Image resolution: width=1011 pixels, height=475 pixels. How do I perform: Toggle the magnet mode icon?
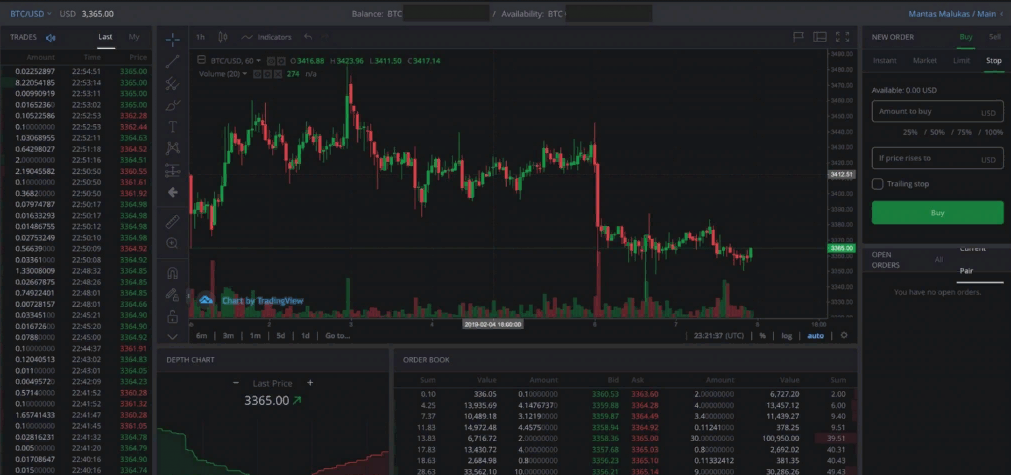tap(172, 273)
